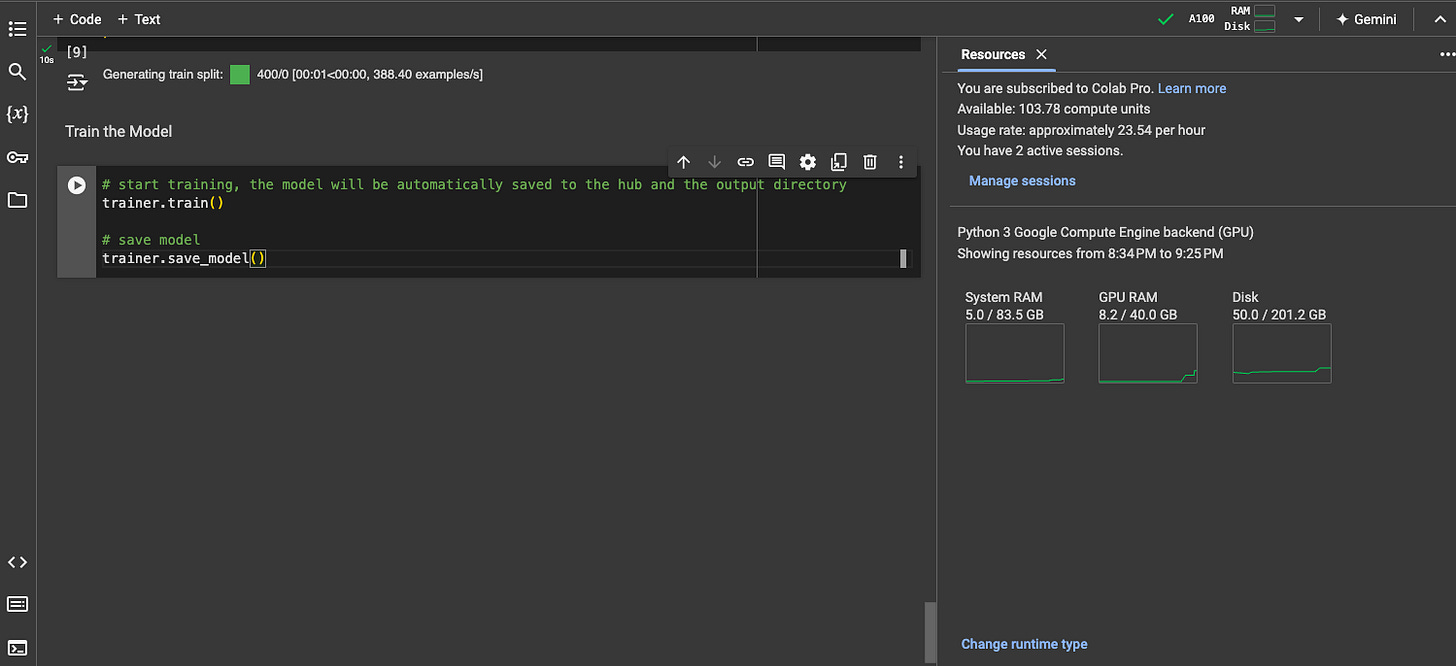Add a new Text cell
The image size is (1456, 666).
[139, 19]
